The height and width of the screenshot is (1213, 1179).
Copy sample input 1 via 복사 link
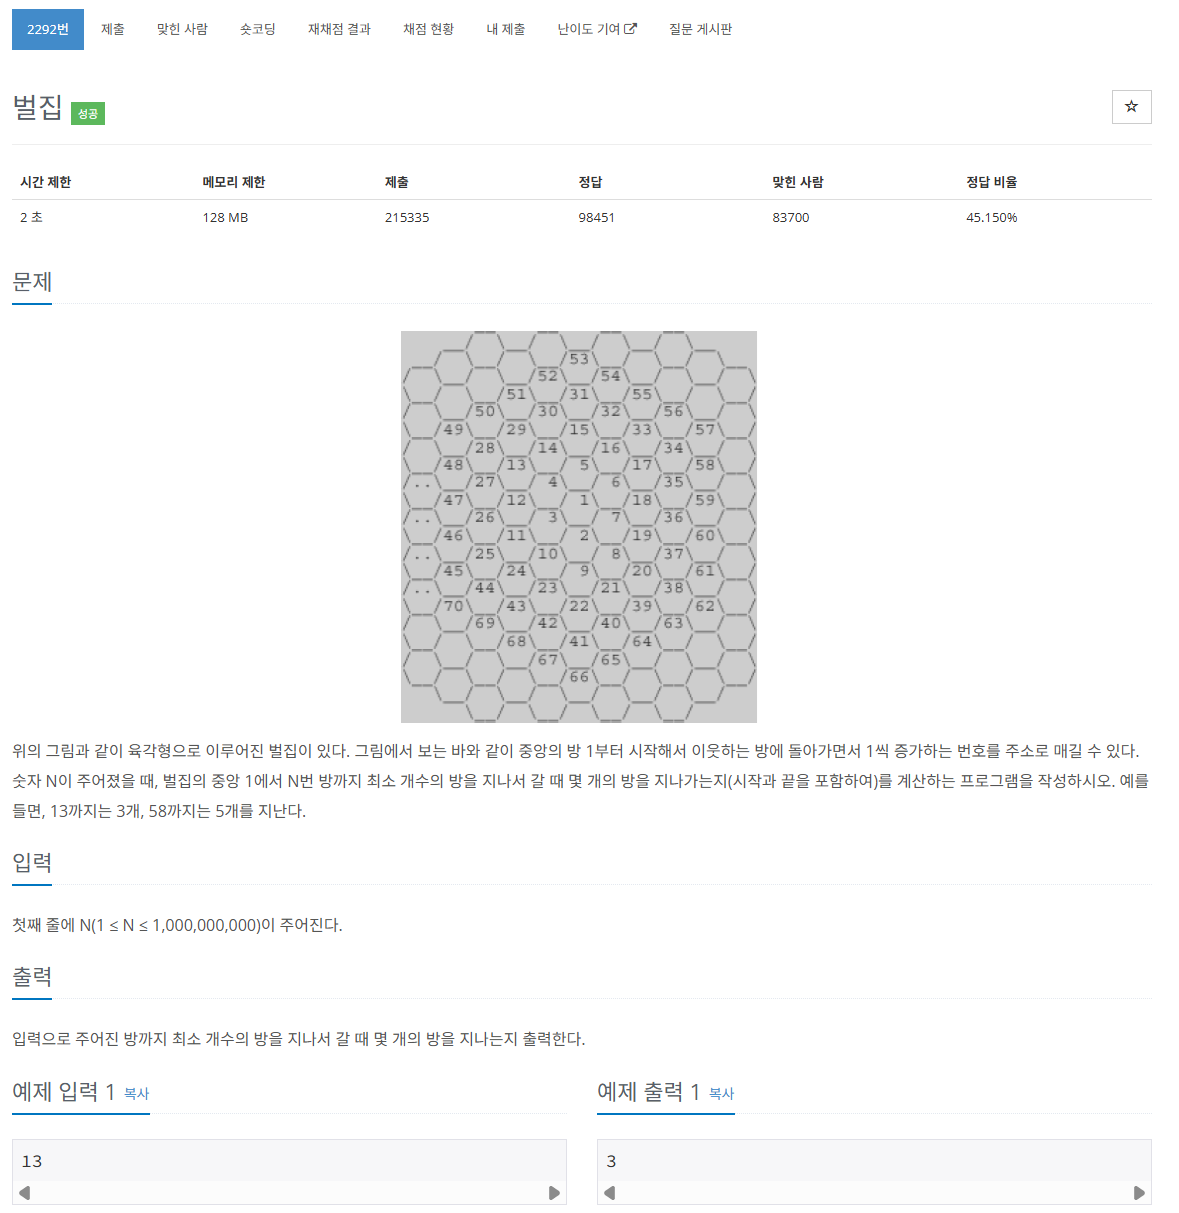tap(136, 1094)
